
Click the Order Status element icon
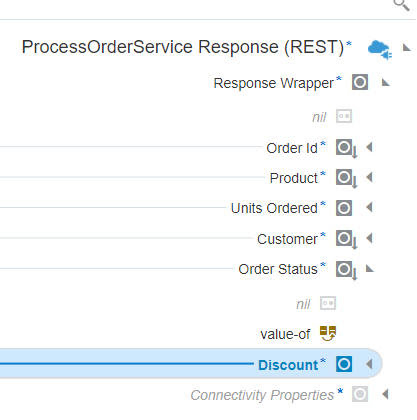346,270
